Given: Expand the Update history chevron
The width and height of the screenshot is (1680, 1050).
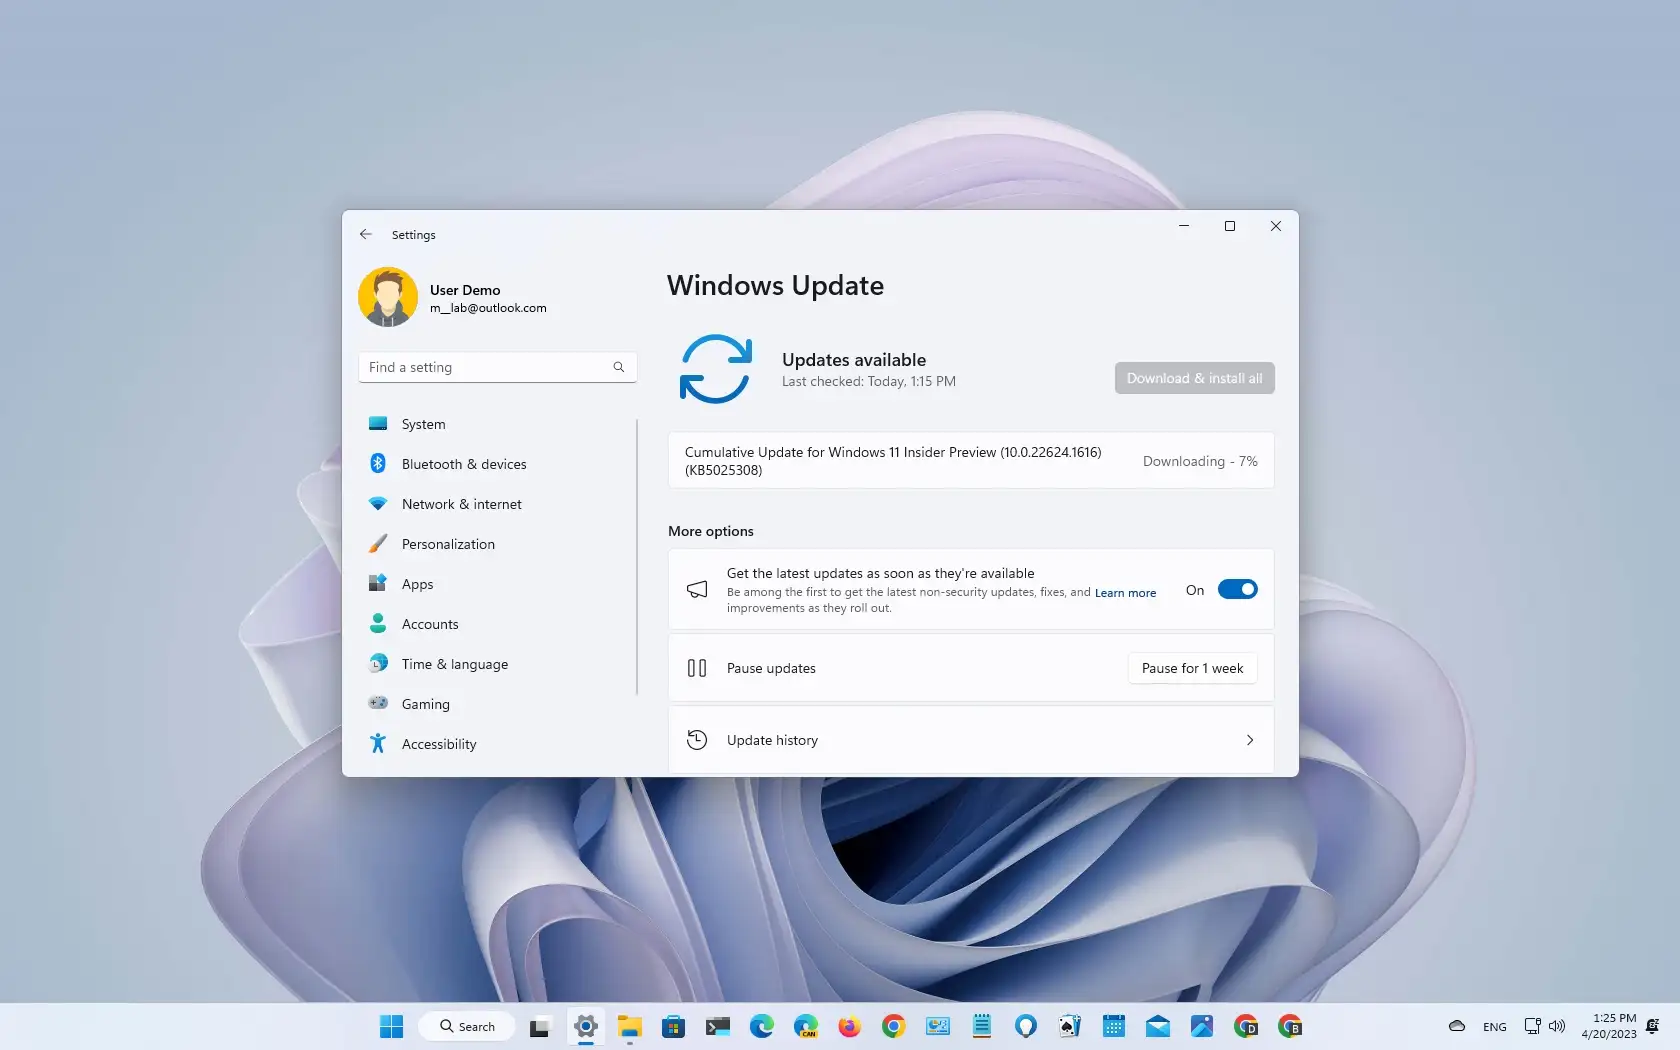Looking at the screenshot, I should (1249, 740).
